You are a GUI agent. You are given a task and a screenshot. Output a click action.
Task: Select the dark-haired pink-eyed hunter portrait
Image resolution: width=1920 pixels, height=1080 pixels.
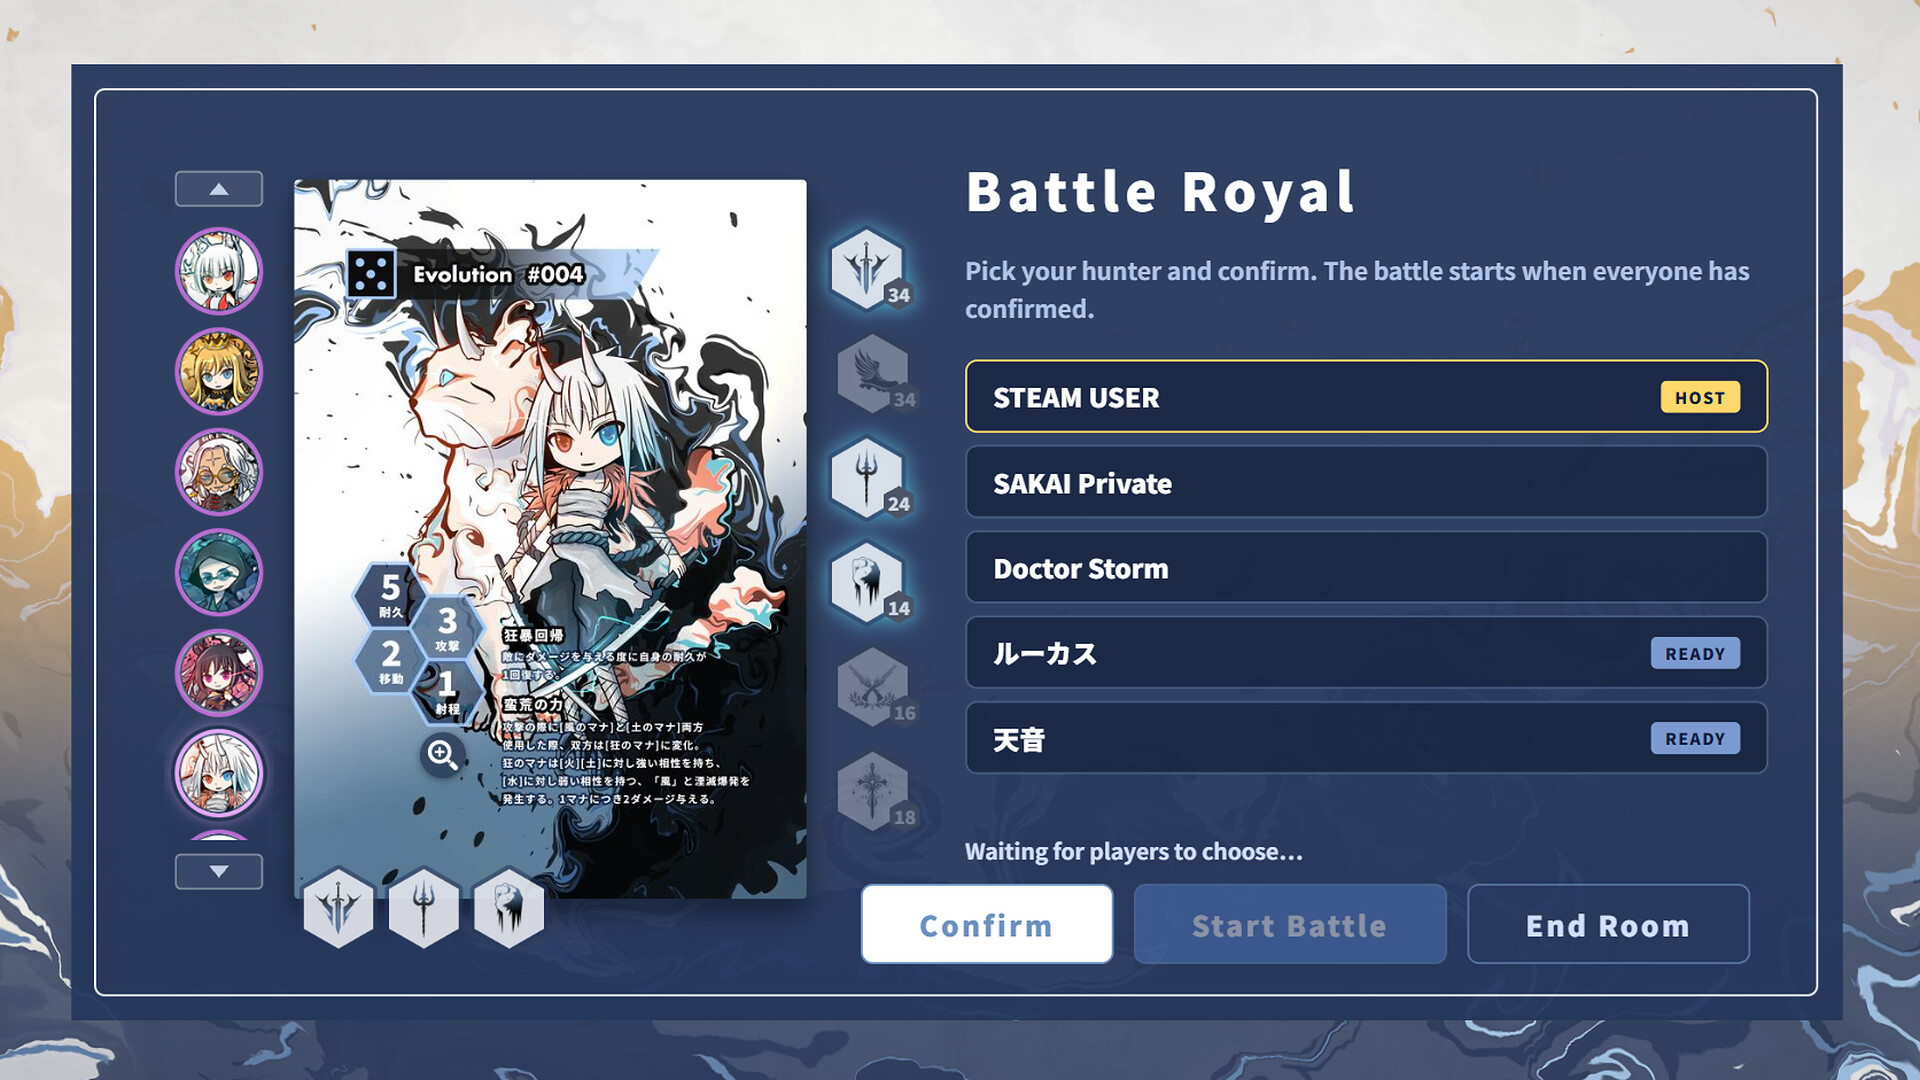(x=218, y=673)
